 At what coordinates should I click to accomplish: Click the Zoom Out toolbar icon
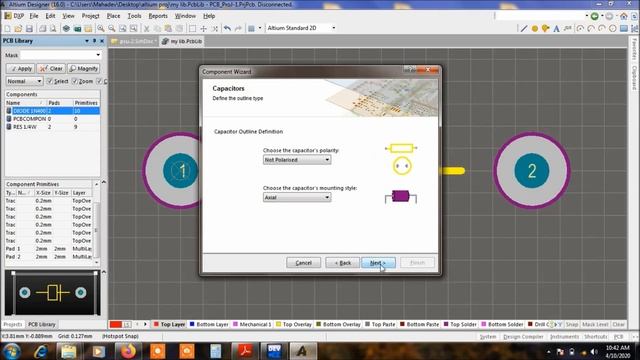tap(111, 29)
